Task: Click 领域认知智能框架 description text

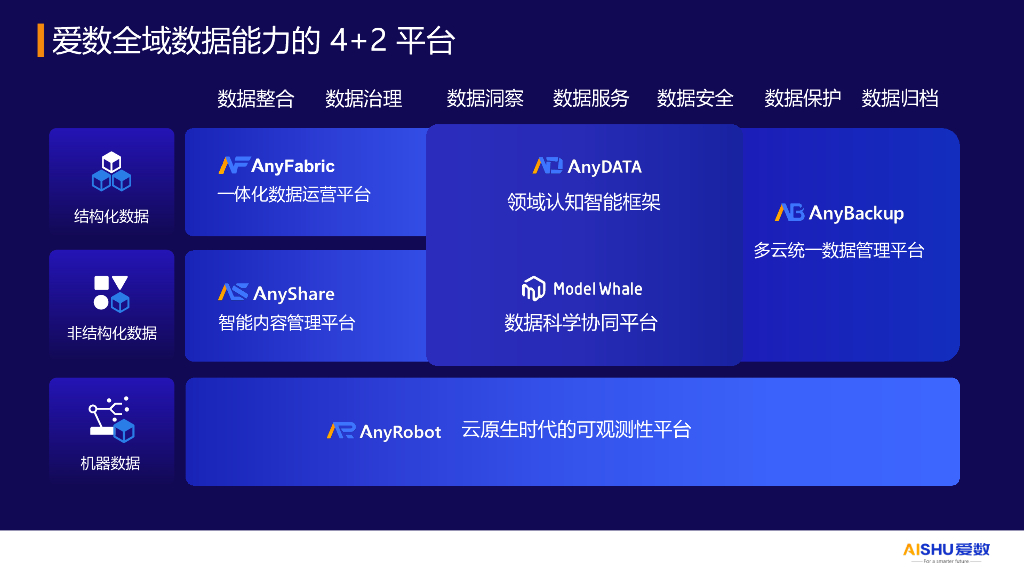Action: 584,202
